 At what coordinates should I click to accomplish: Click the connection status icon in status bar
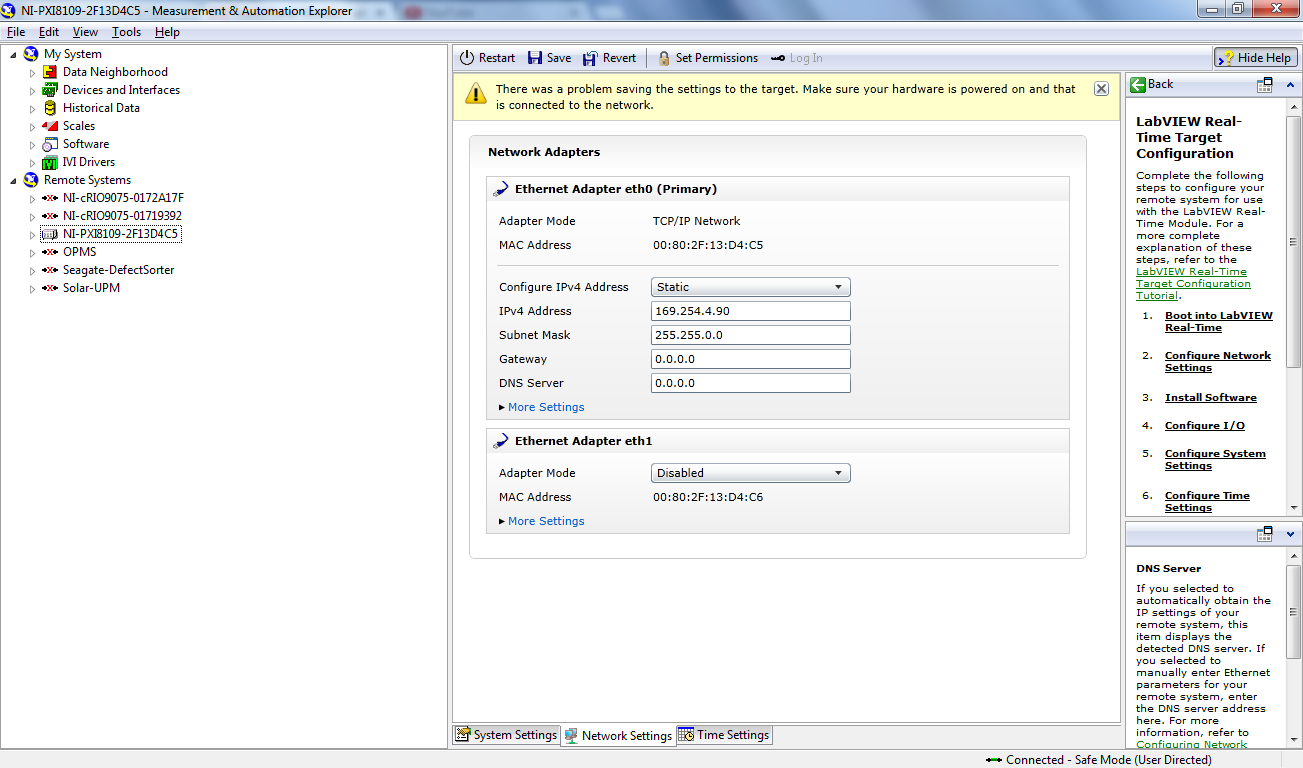pos(993,760)
